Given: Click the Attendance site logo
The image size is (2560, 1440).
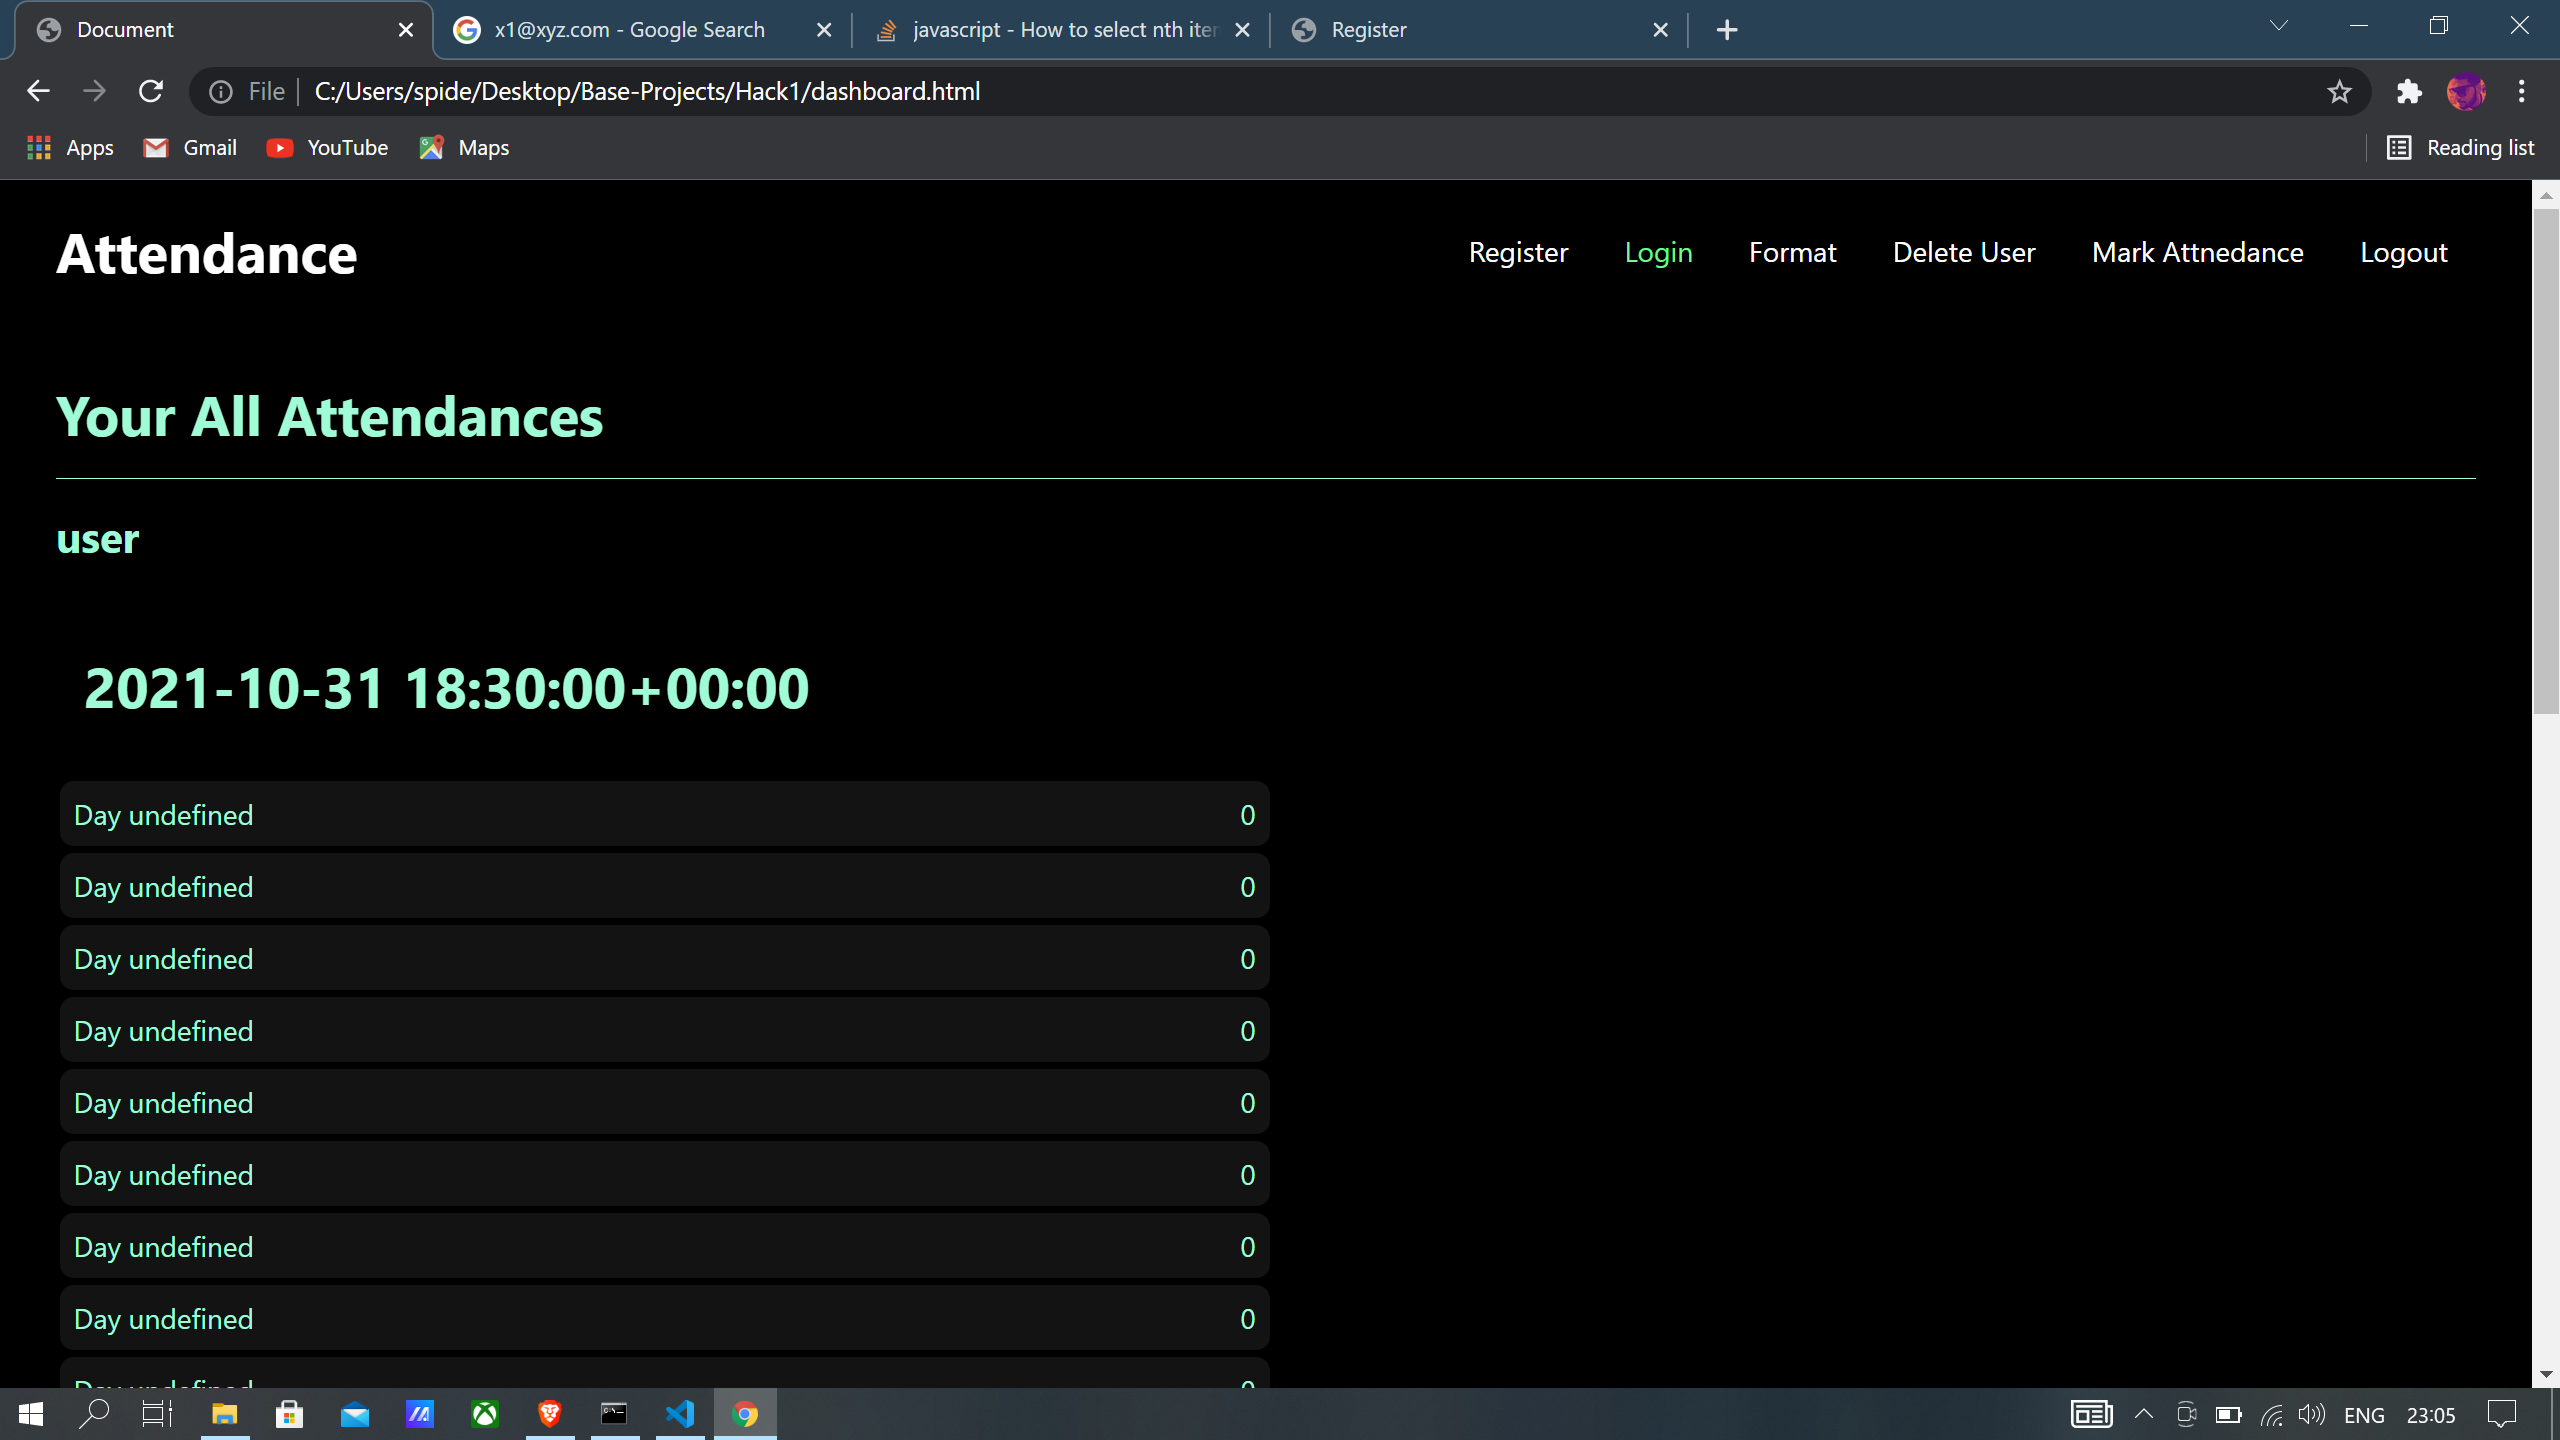Looking at the screenshot, I should coord(207,254).
